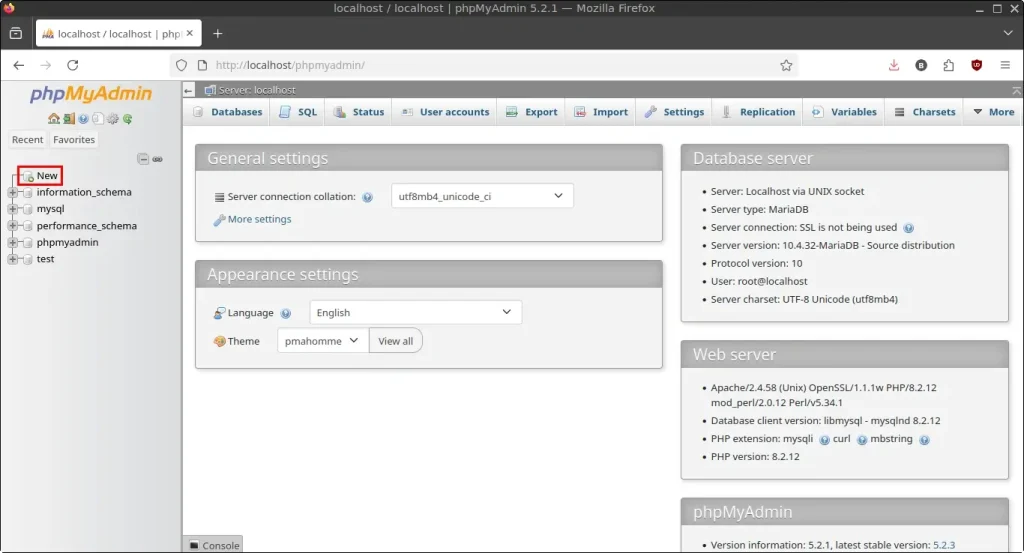Viewport: 1024px width, 553px height.
Task: Go to User accounts tab
Action: [x=445, y=112]
